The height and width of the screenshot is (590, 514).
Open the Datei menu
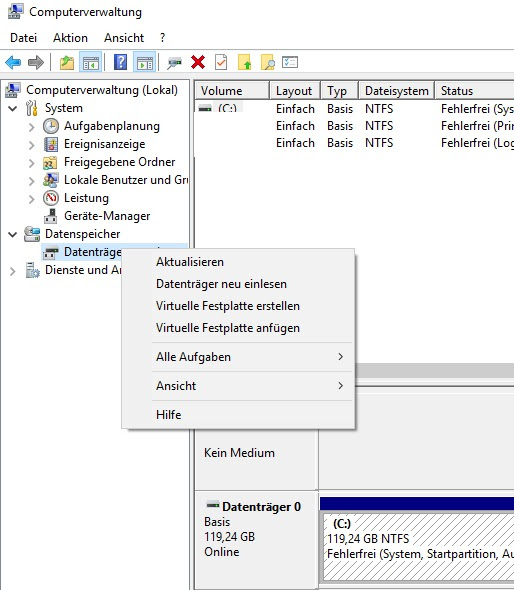[x=23, y=38]
